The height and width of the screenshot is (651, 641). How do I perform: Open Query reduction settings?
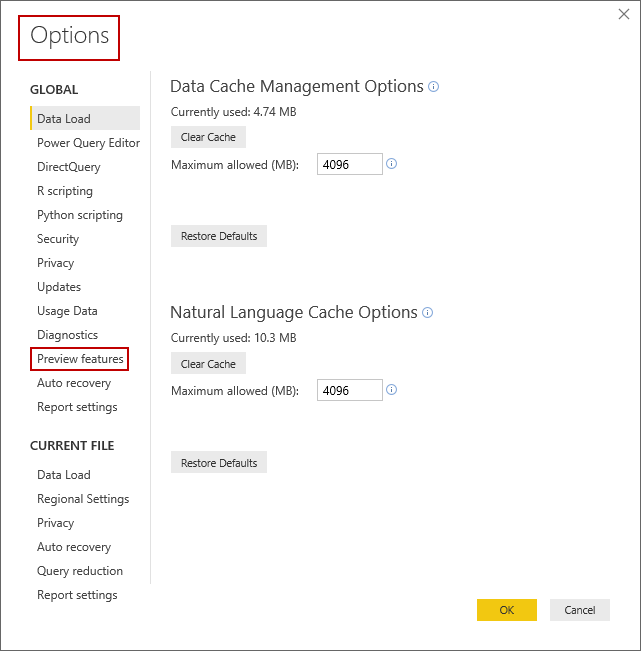[80, 571]
